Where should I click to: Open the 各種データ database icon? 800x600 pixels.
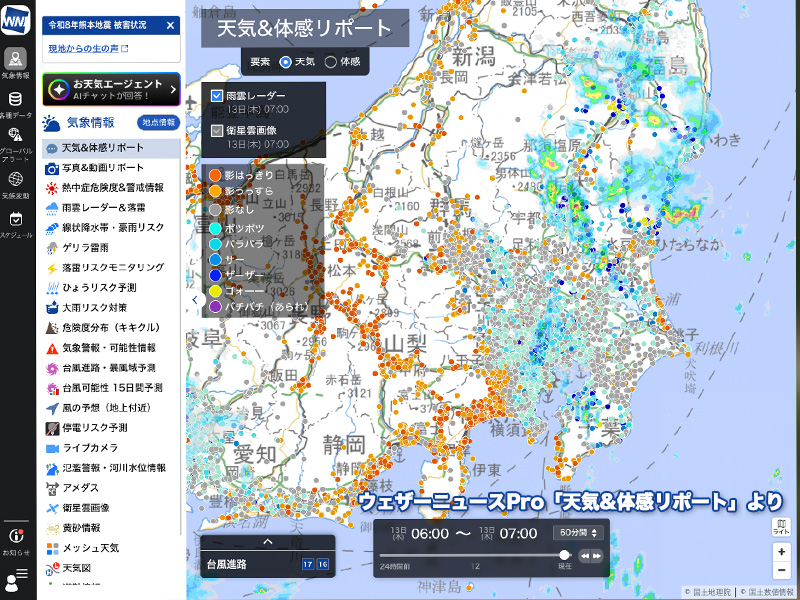pos(15,99)
